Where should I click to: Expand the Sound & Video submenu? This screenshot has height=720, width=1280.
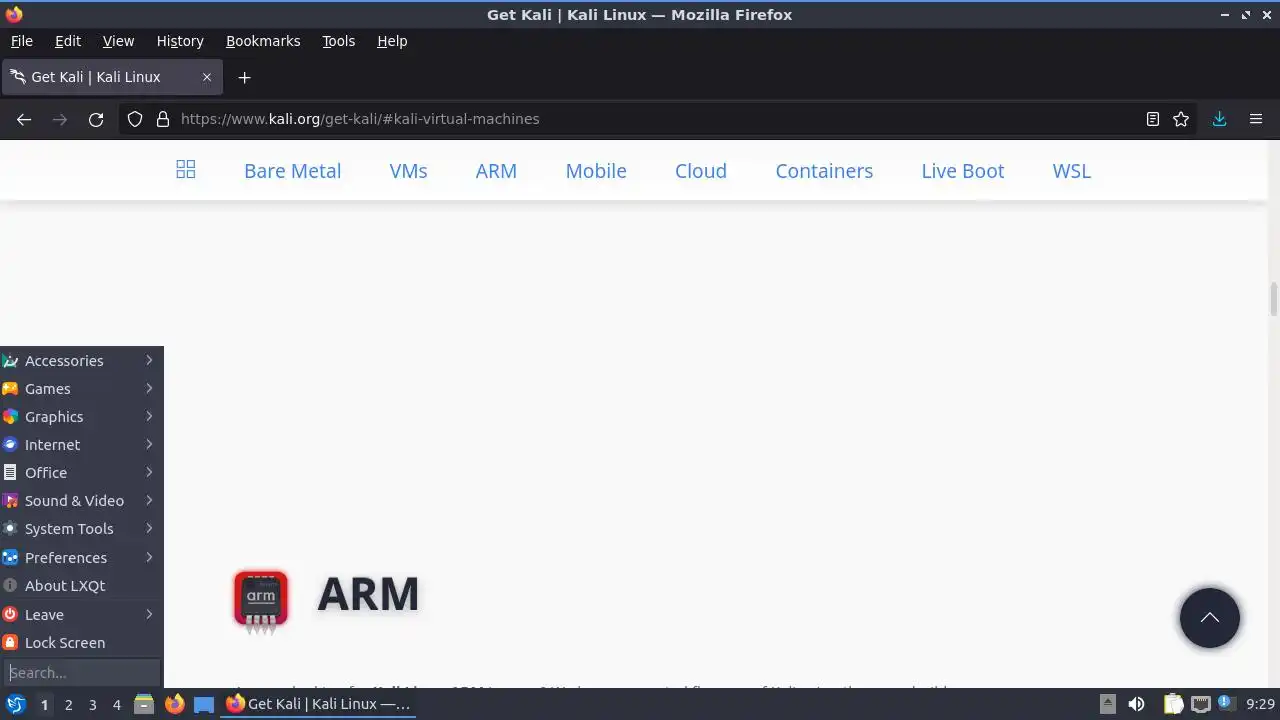pos(82,501)
